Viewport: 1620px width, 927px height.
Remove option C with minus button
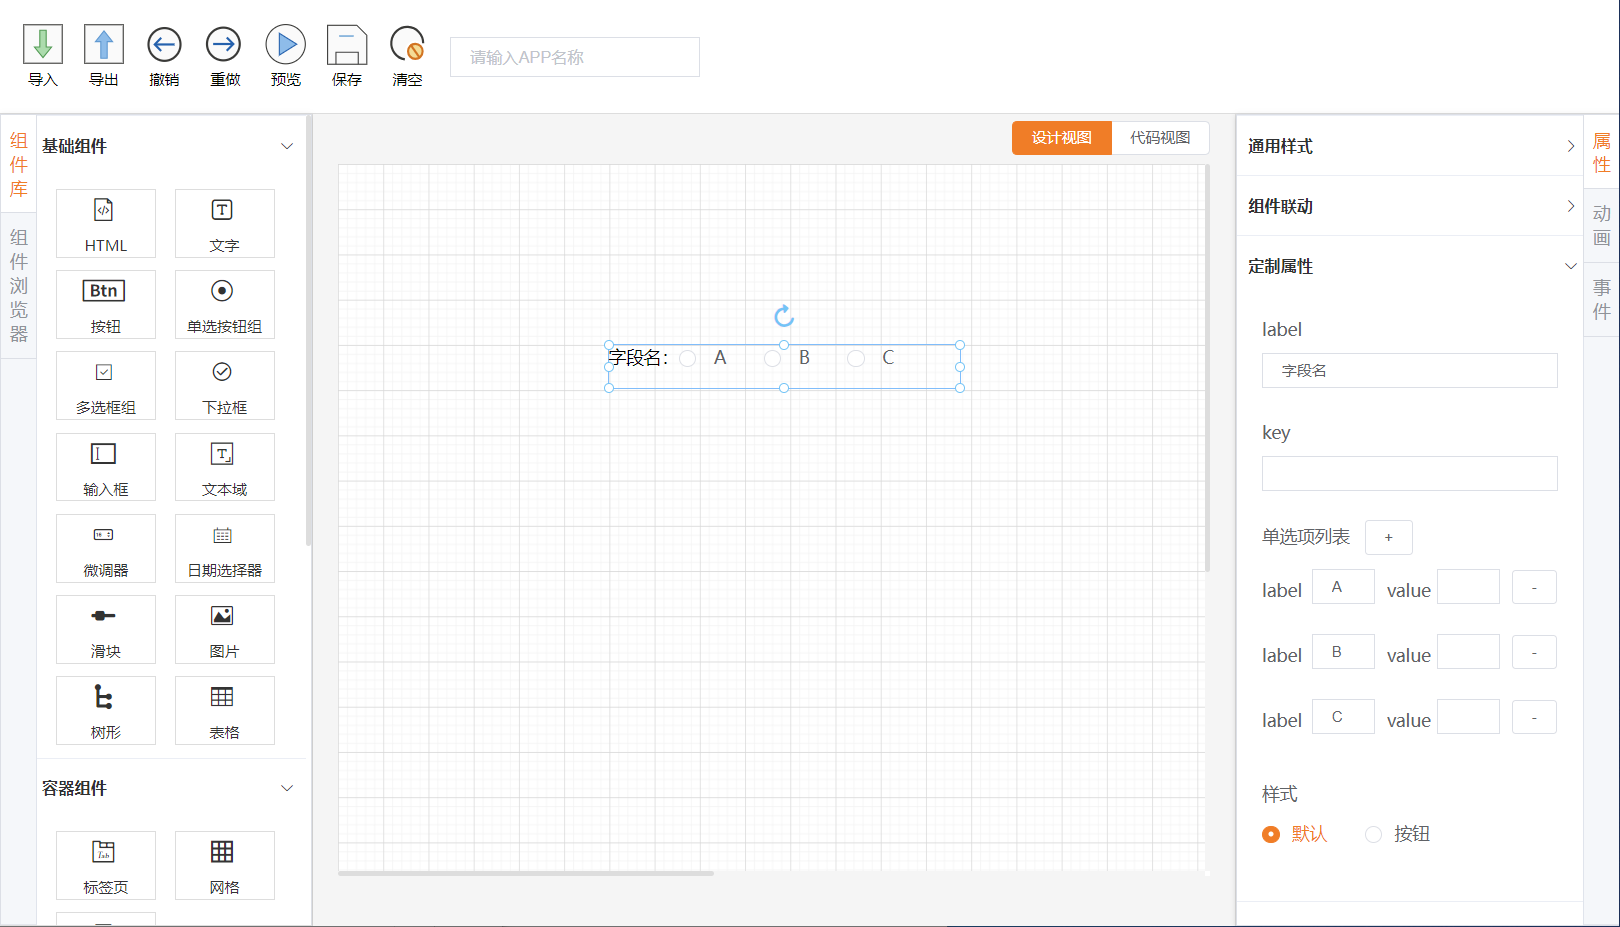[x=1534, y=717]
